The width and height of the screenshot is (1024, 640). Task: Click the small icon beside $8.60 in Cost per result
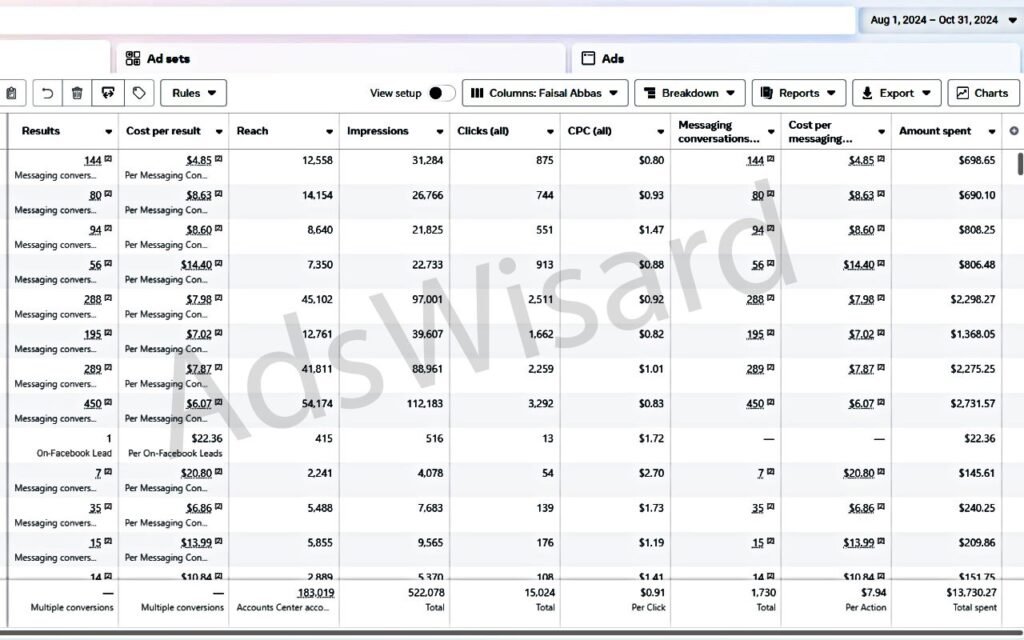coord(218,228)
